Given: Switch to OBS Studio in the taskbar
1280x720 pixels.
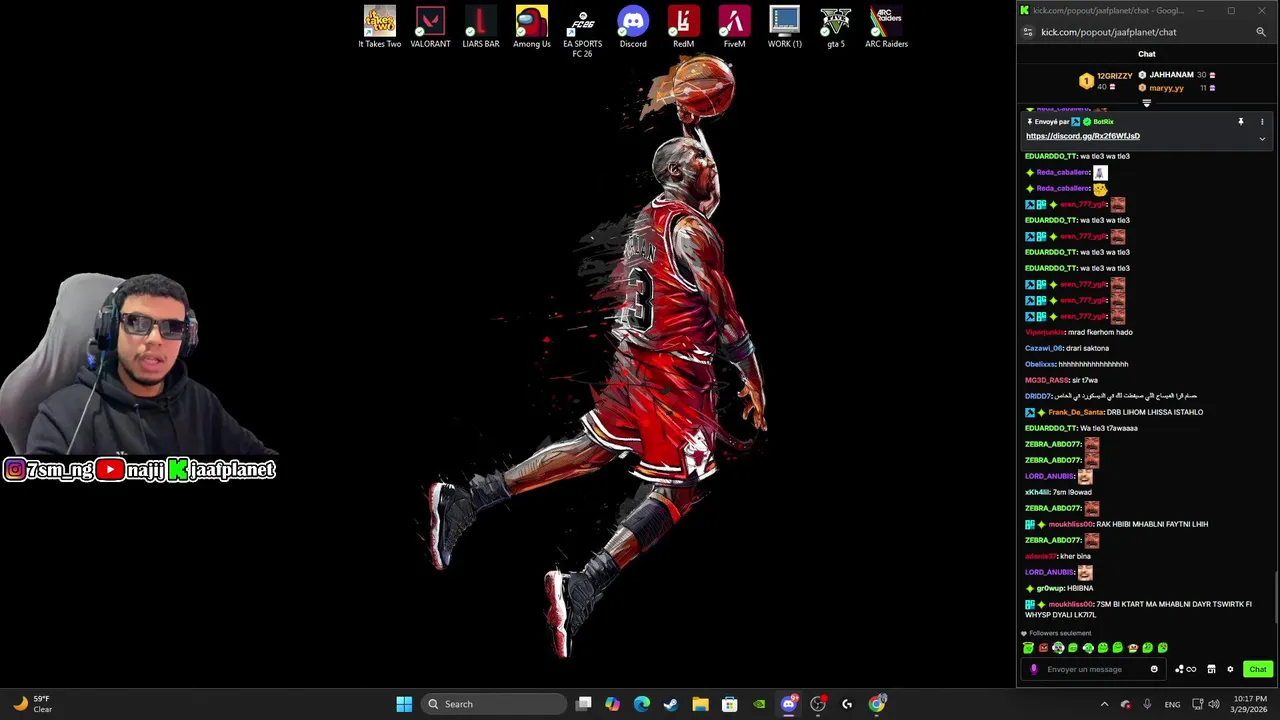Looking at the screenshot, I should (x=818, y=704).
